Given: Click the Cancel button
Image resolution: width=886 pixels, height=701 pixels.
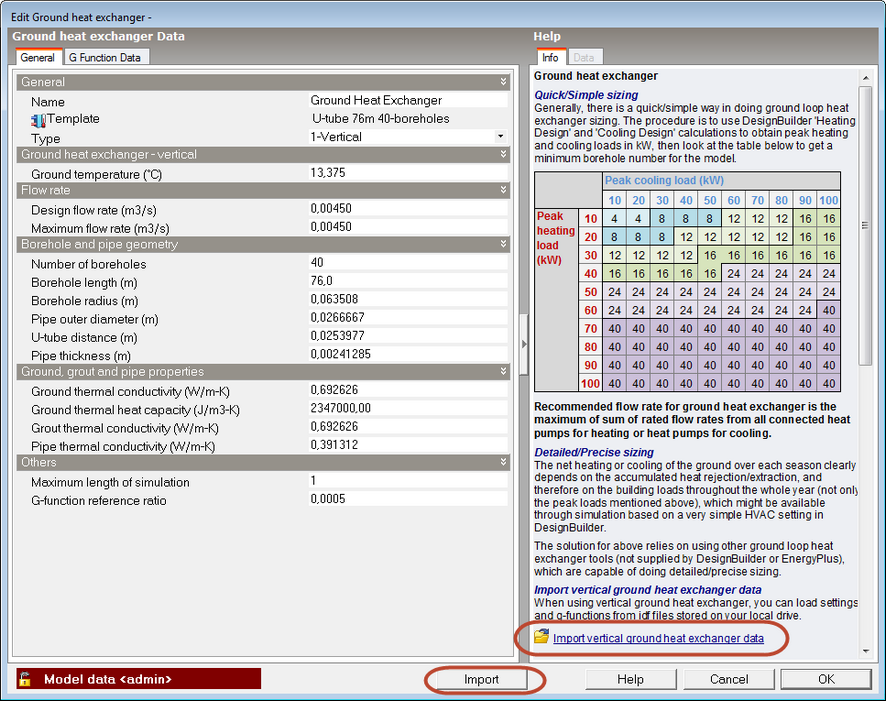Looking at the screenshot, I should click(x=729, y=679).
